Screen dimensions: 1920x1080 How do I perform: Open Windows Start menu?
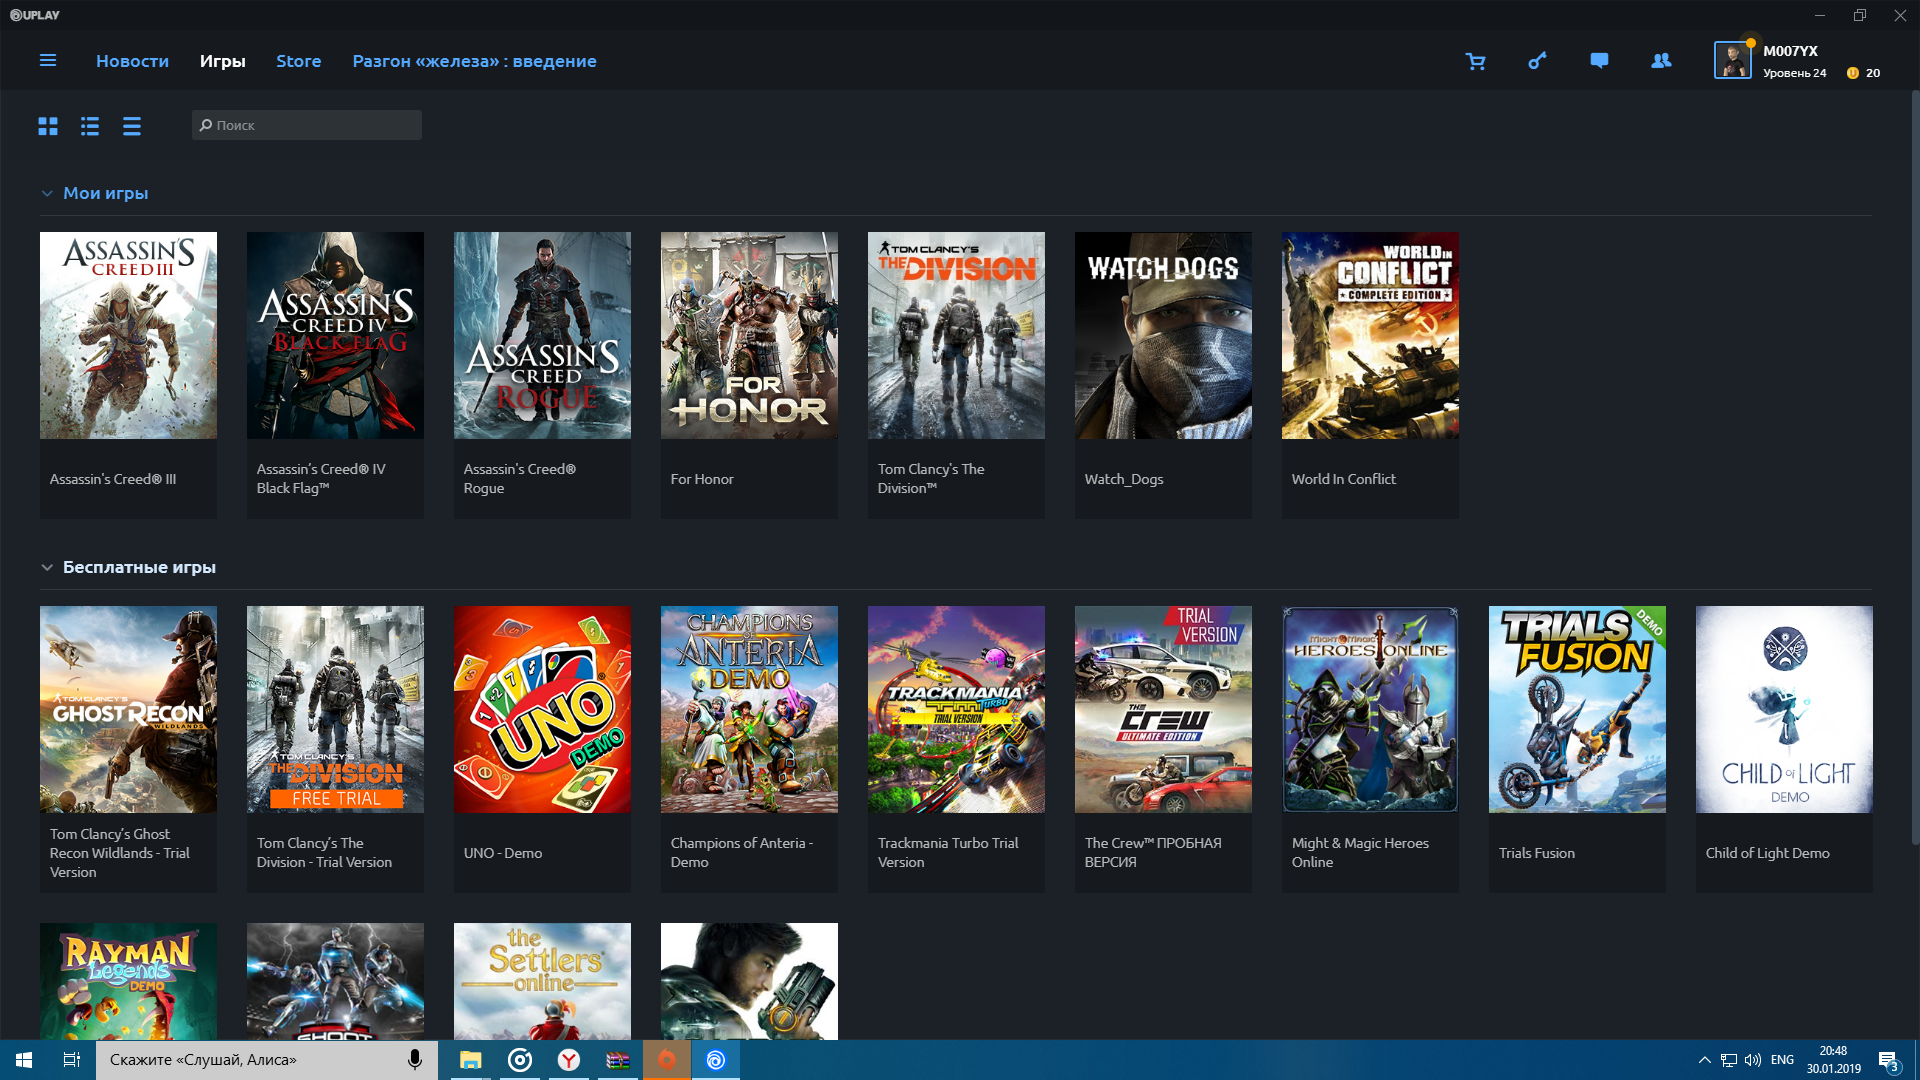[x=24, y=1060]
